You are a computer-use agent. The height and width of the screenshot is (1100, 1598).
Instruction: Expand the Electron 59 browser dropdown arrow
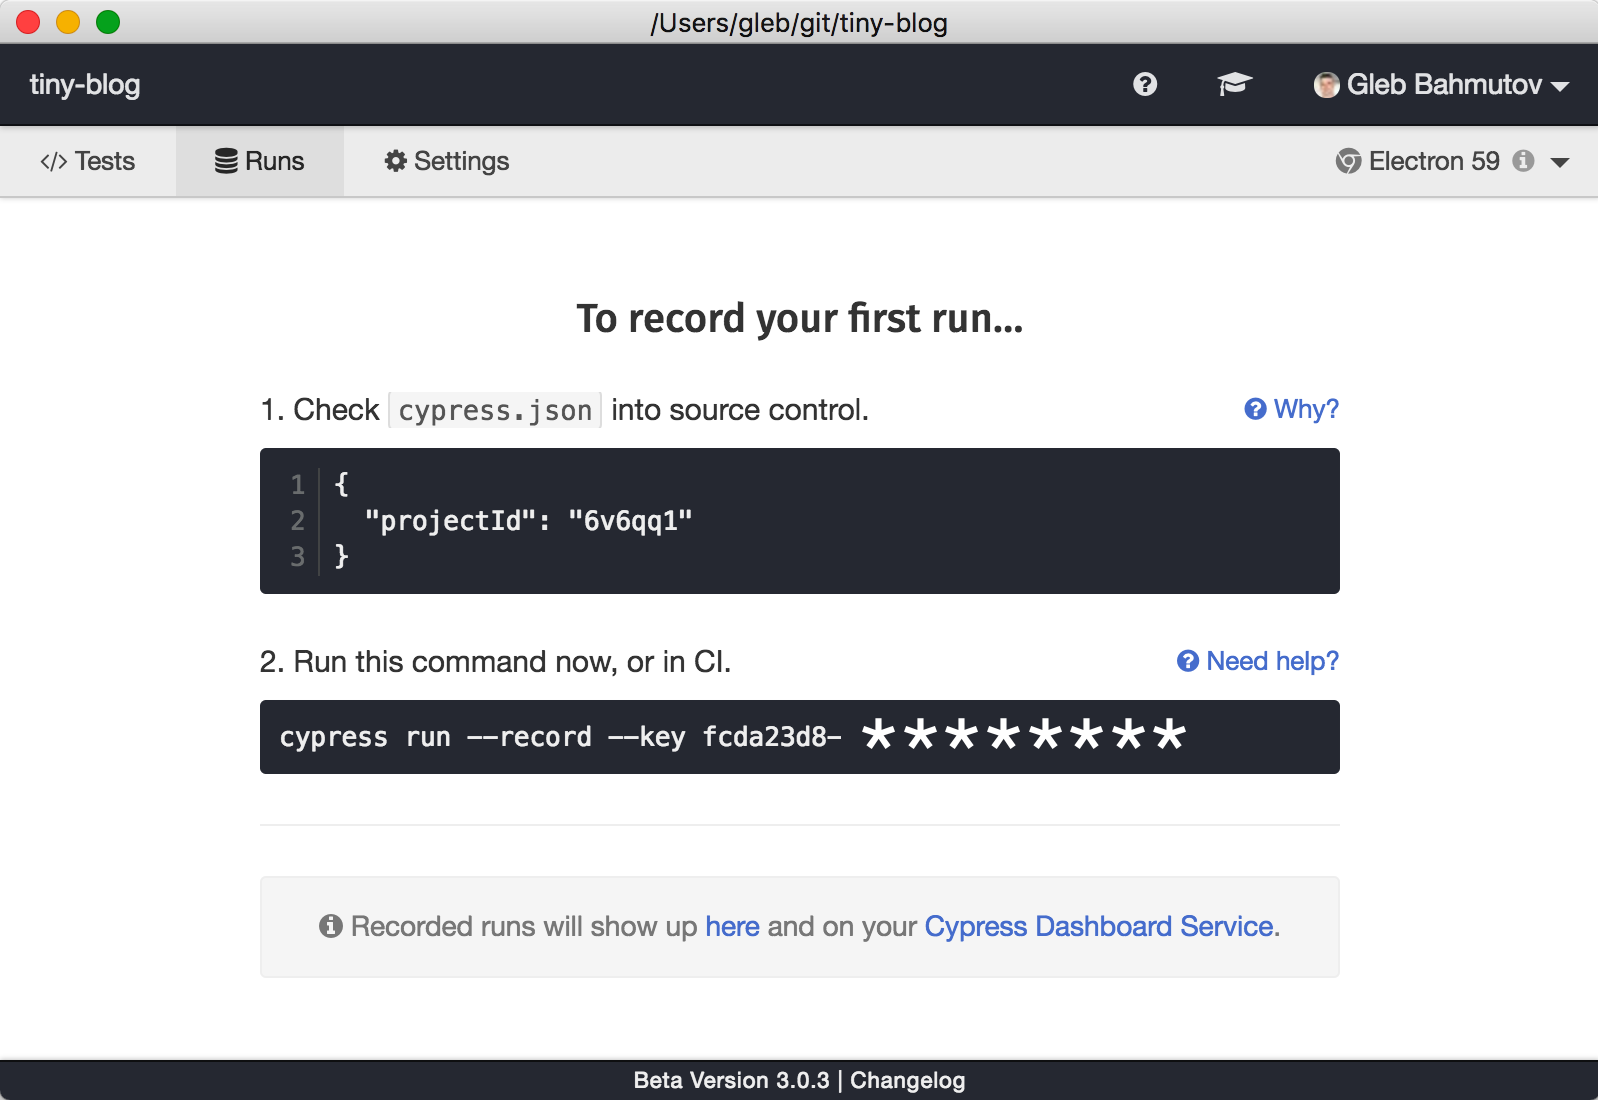coord(1560,162)
